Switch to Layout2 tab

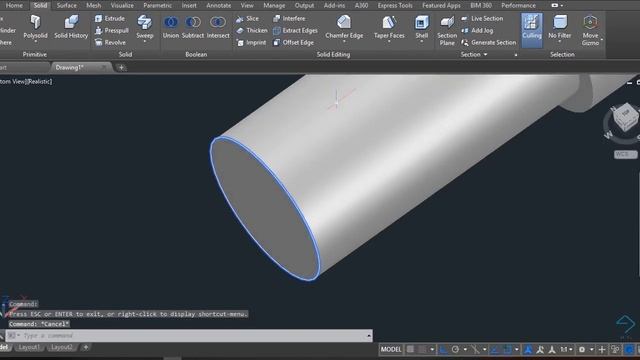[61, 347]
